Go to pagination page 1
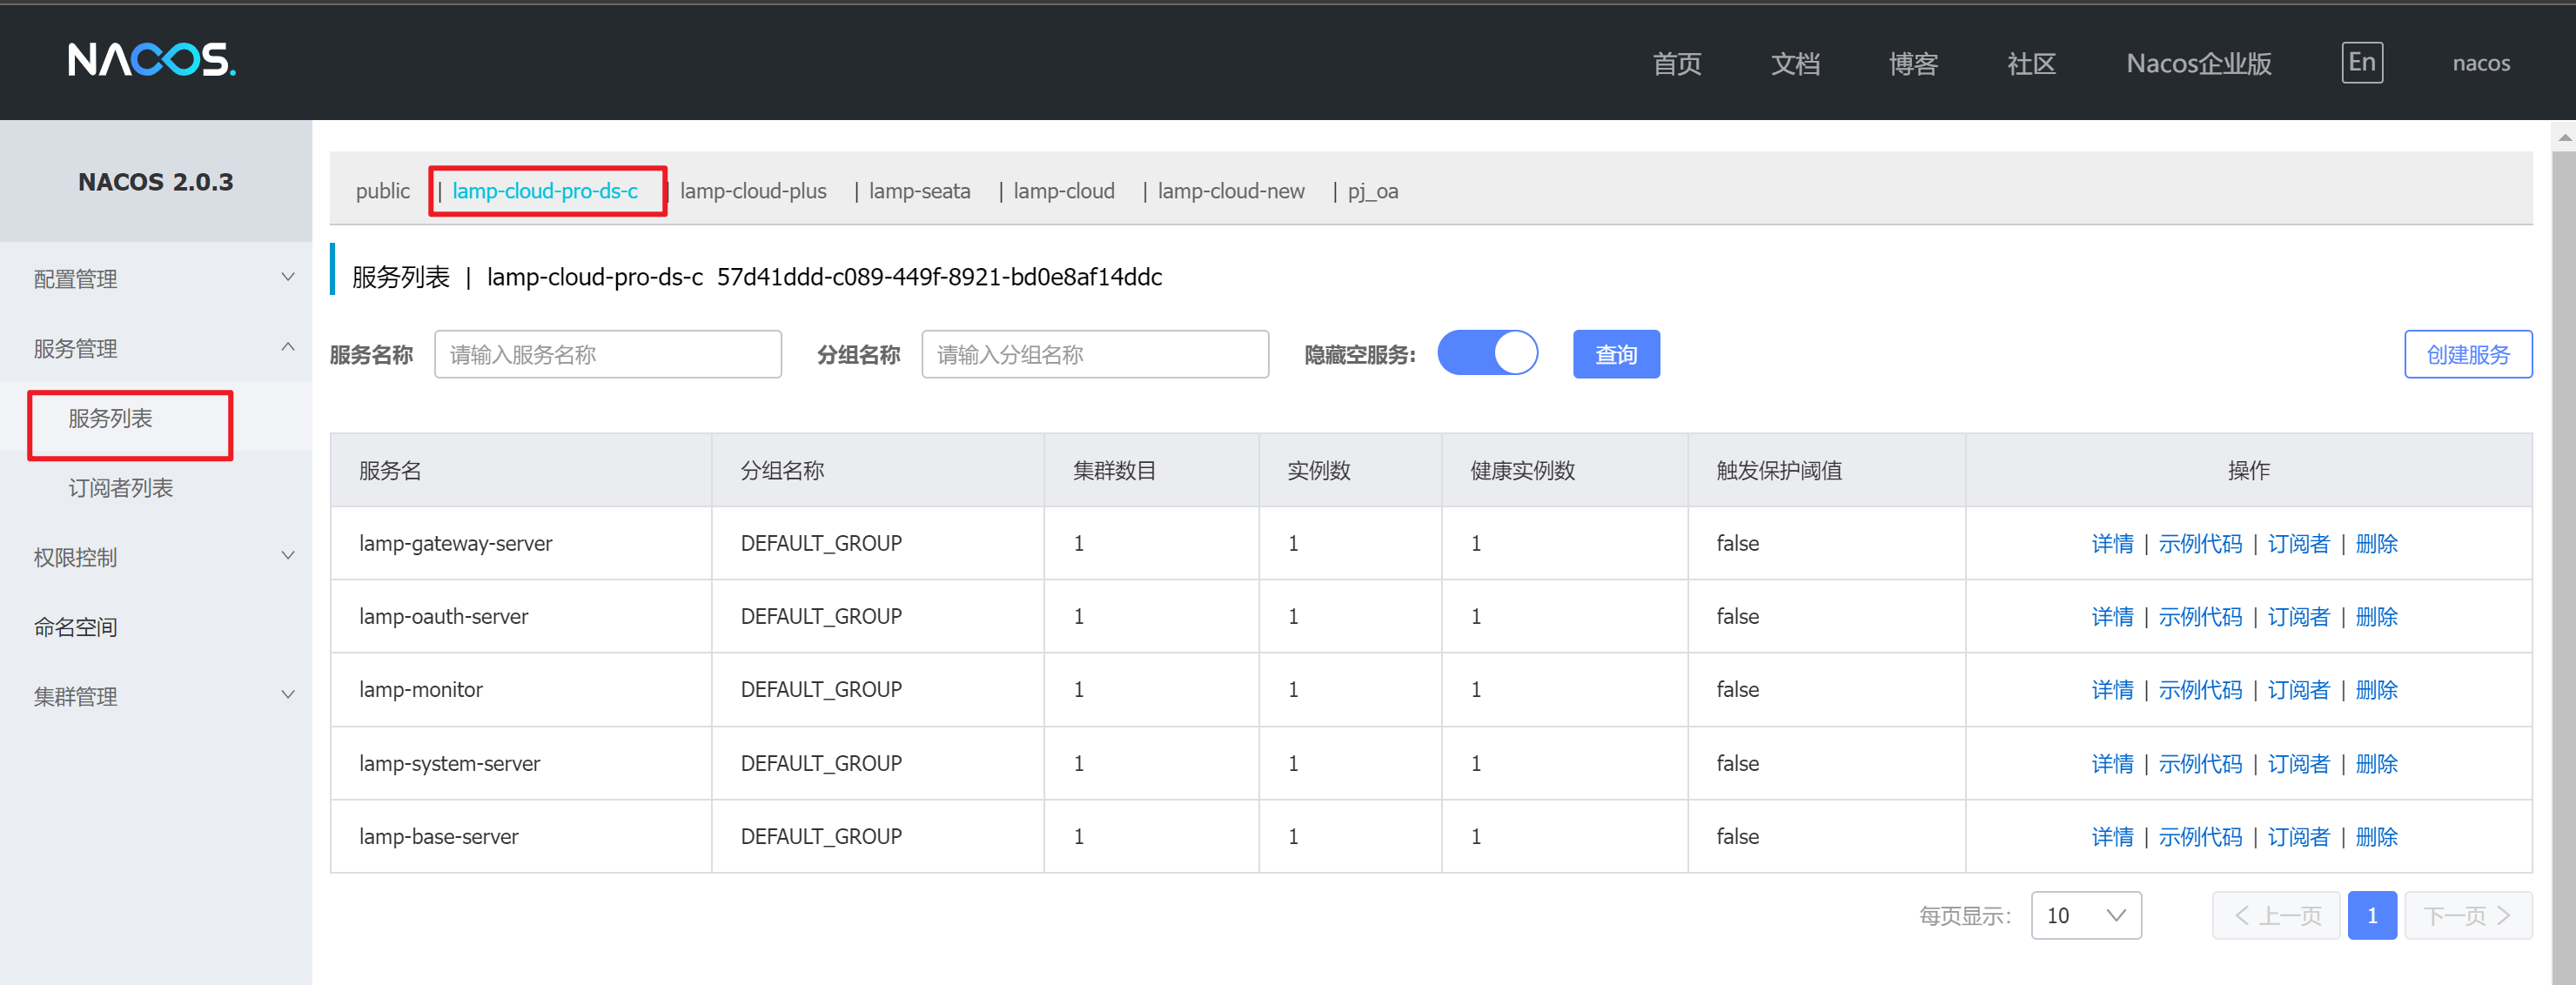Screen dimensions: 2576x985 tap(2371, 915)
